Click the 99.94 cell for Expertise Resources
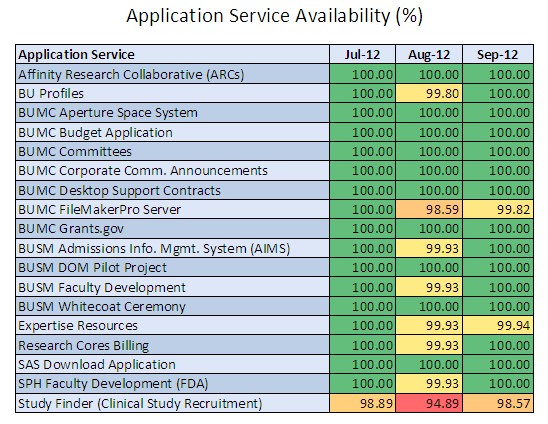This screenshot has width=548, height=424. point(498,325)
